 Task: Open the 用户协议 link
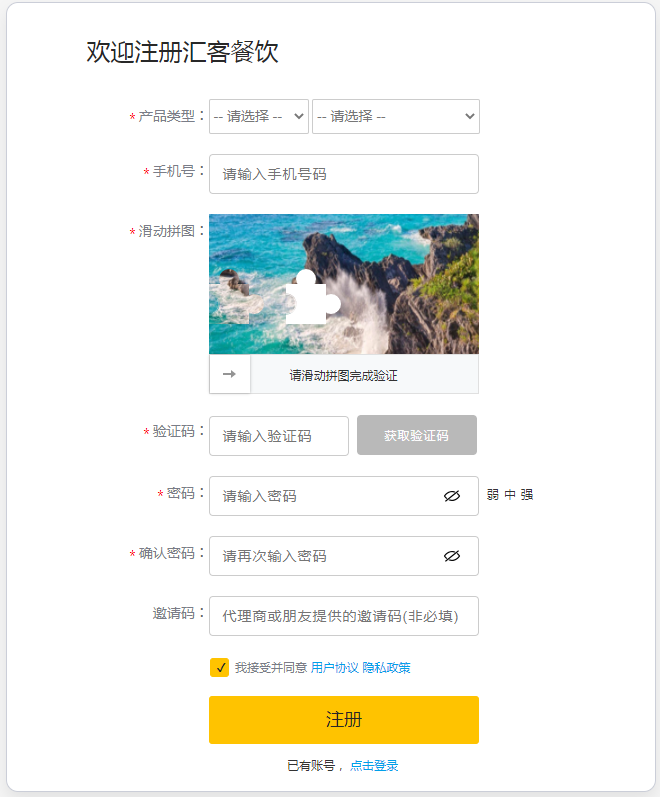(x=335, y=667)
